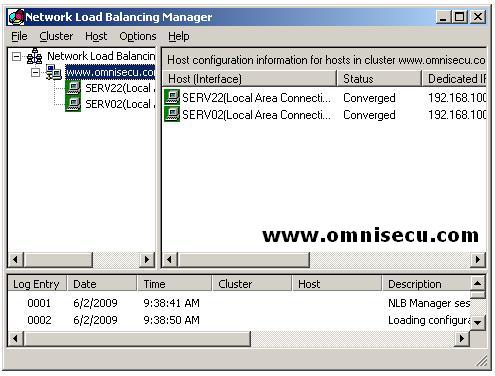Image resolution: width=495 pixels, height=376 pixels.
Task: Click log pane scroll down arrow
Action: coord(478,323)
